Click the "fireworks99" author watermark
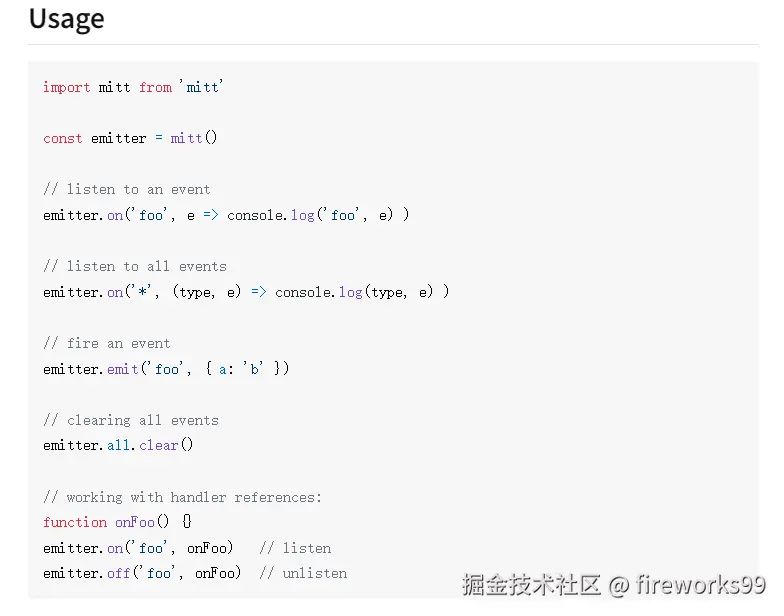 (x=701, y=584)
